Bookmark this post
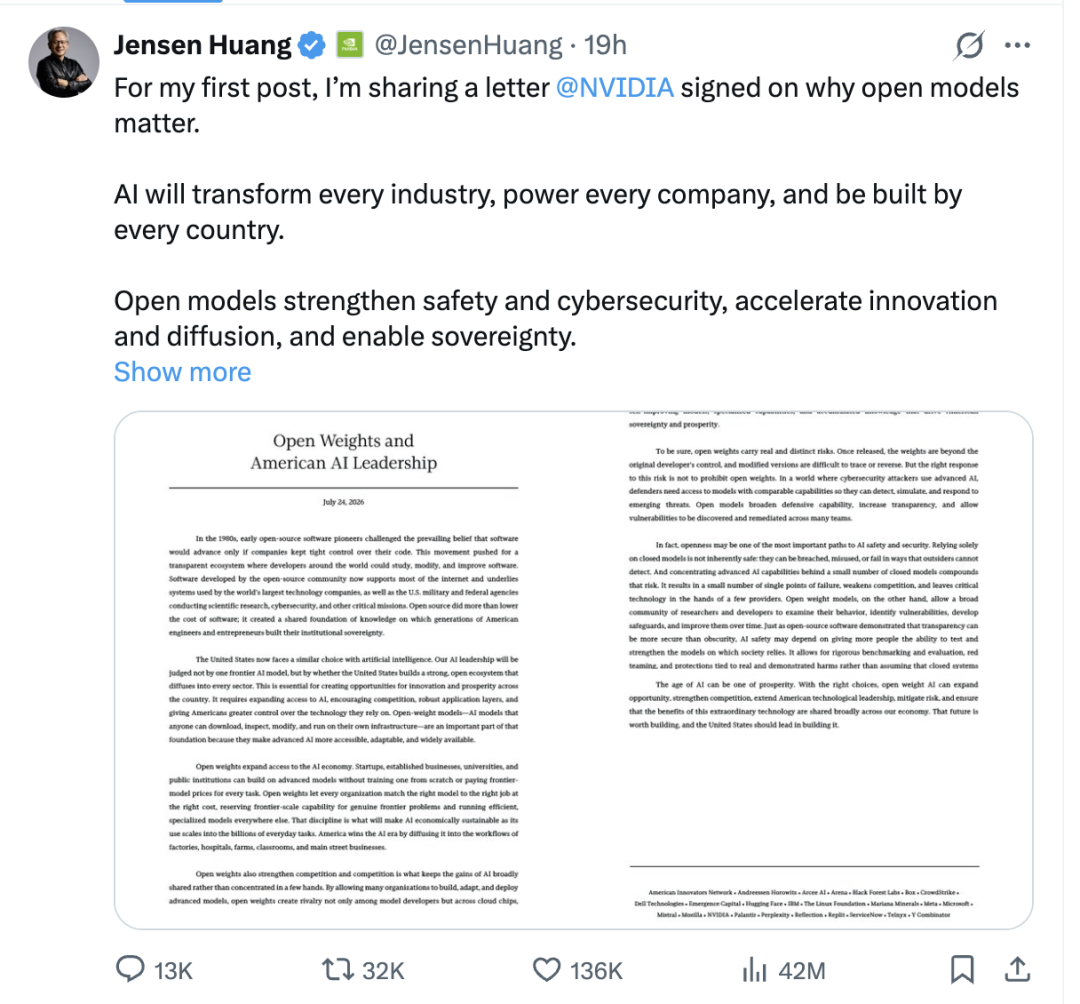Viewport: 1080px width, 1004px height. pyautogui.click(x=962, y=969)
